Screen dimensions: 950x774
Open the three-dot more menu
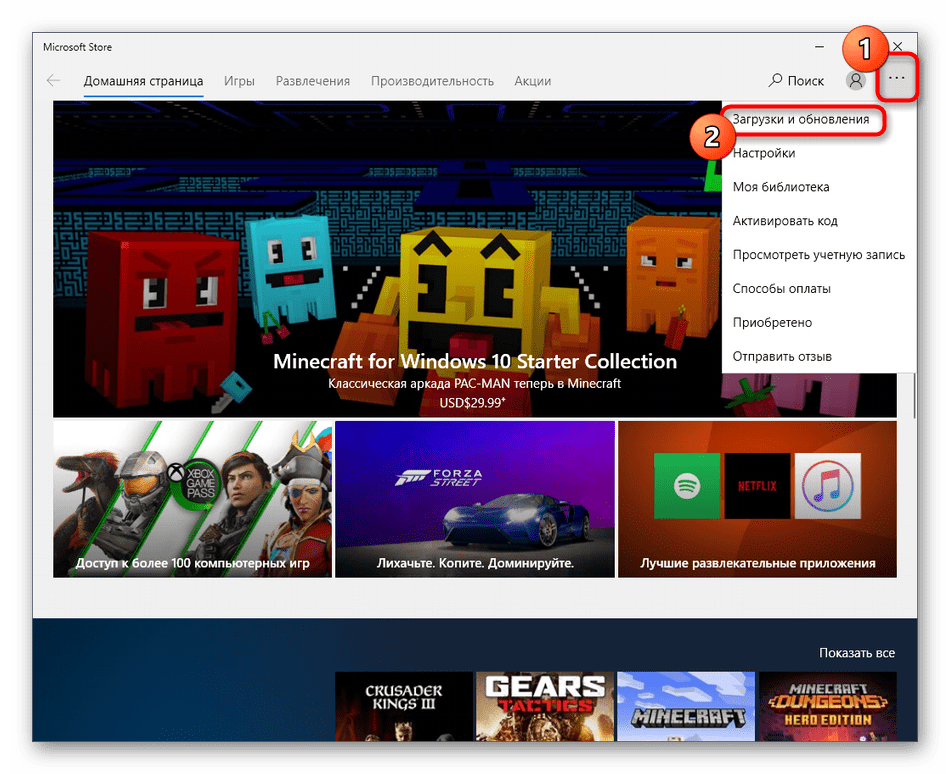(x=897, y=79)
